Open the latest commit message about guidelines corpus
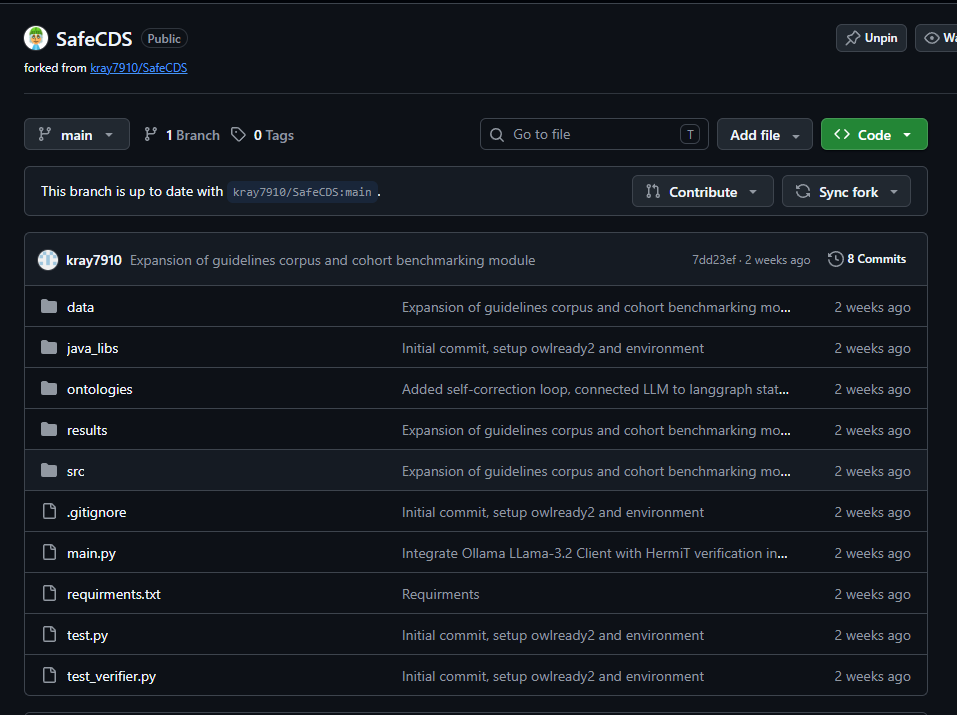This screenshot has width=957, height=715. click(333, 260)
